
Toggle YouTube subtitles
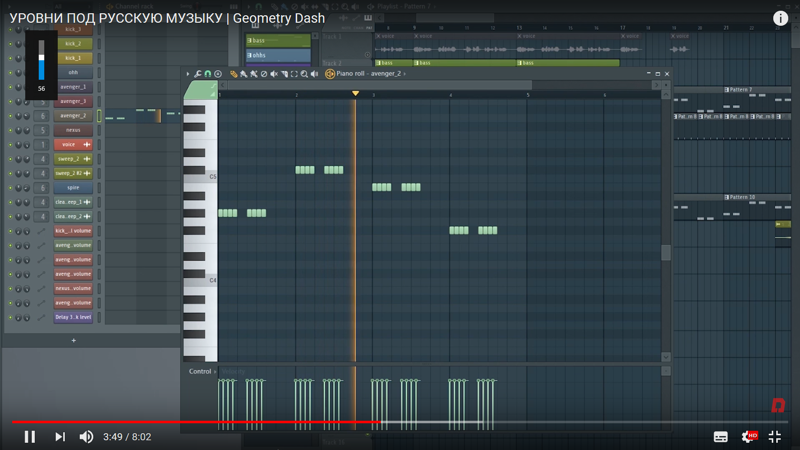click(x=720, y=437)
